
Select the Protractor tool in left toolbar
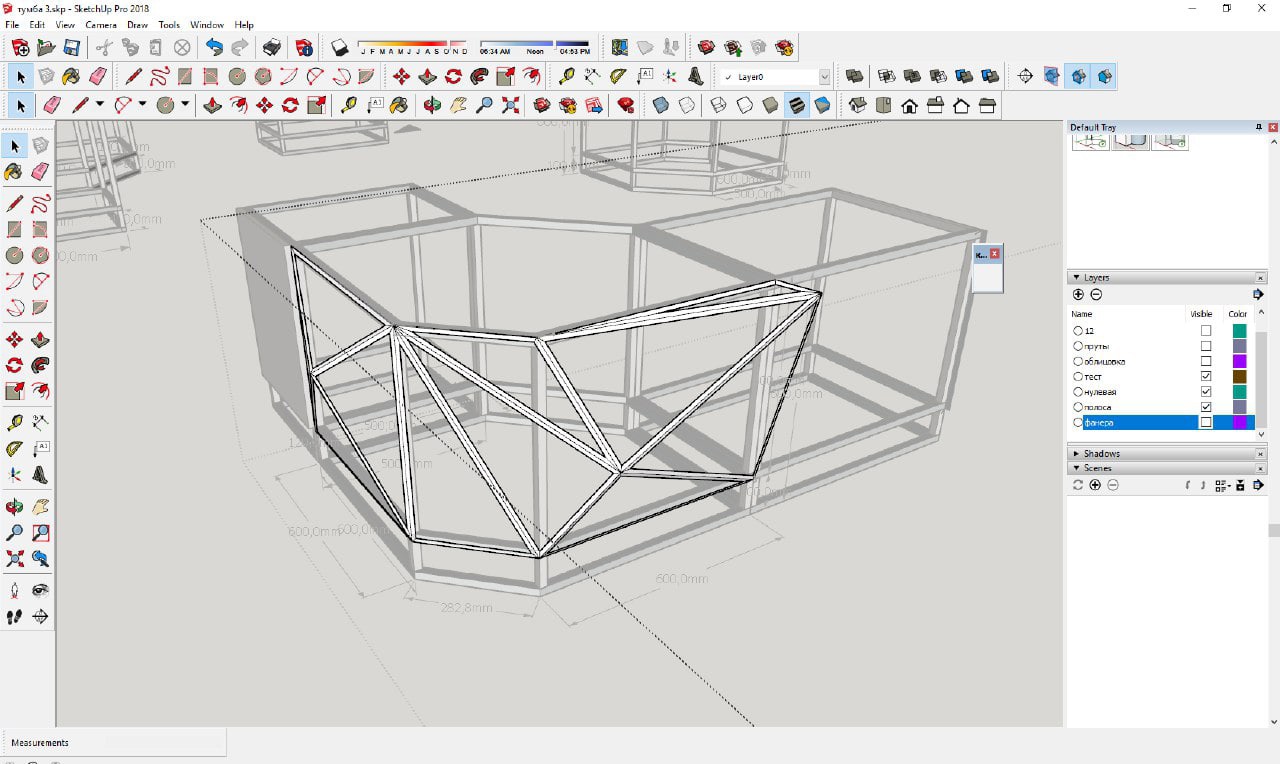(x=14, y=449)
